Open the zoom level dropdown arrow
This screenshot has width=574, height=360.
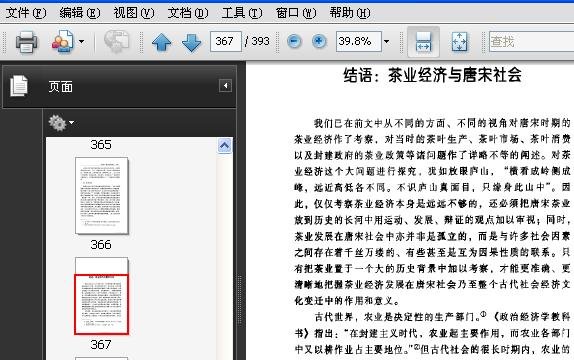[x=387, y=41]
